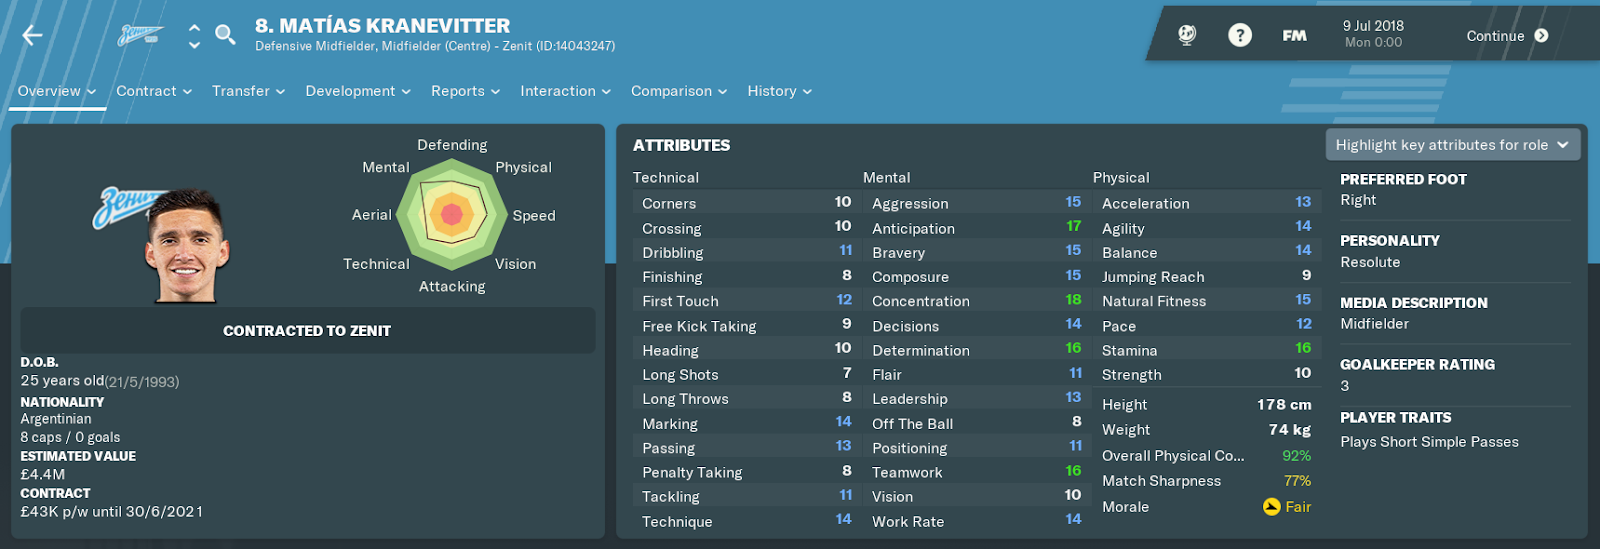
Task: Expand Highlight key attributes for role dropdown
Action: [1453, 145]
